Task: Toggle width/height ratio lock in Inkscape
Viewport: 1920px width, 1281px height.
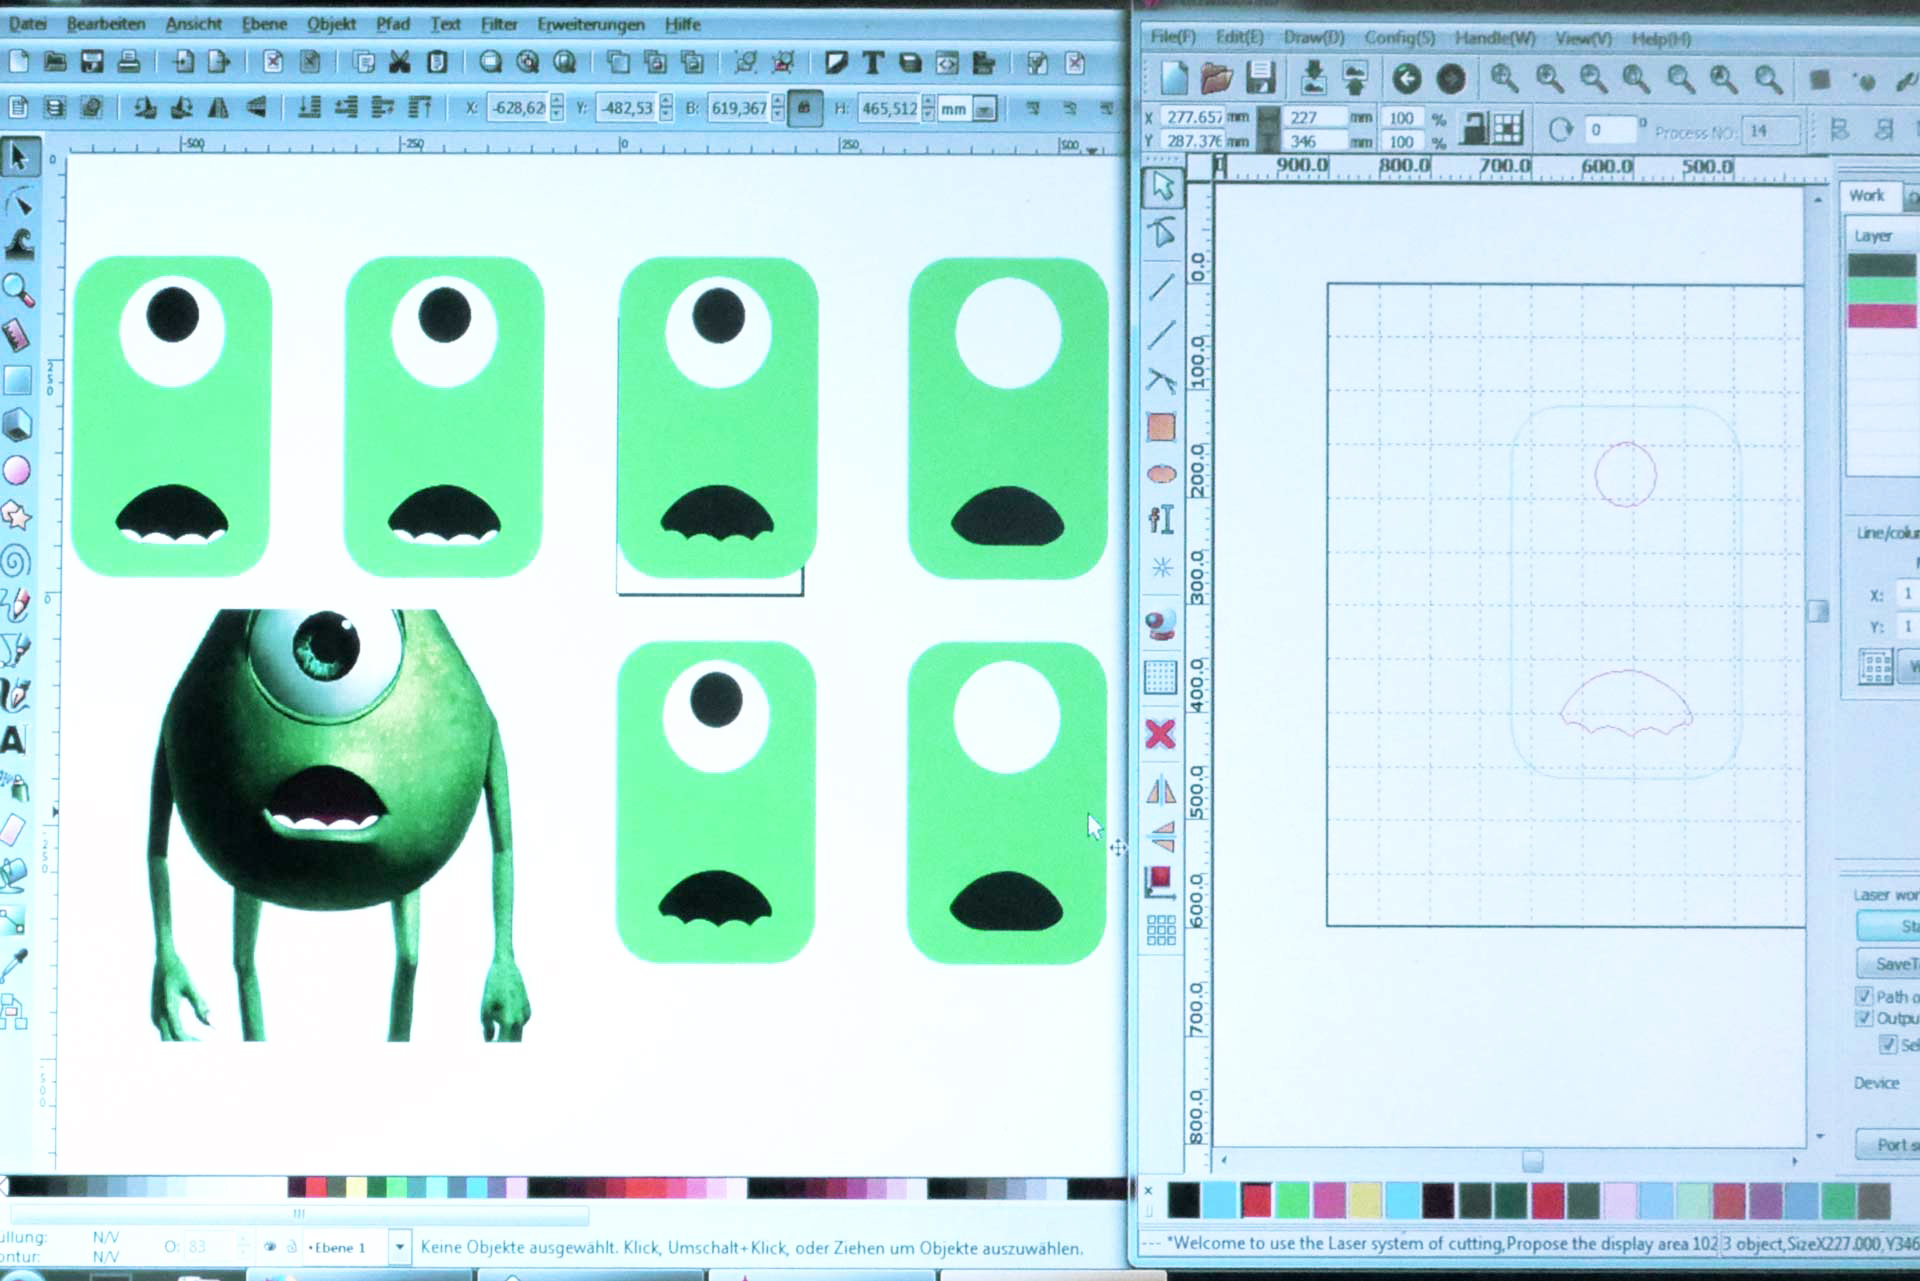Action: (804, 108)
